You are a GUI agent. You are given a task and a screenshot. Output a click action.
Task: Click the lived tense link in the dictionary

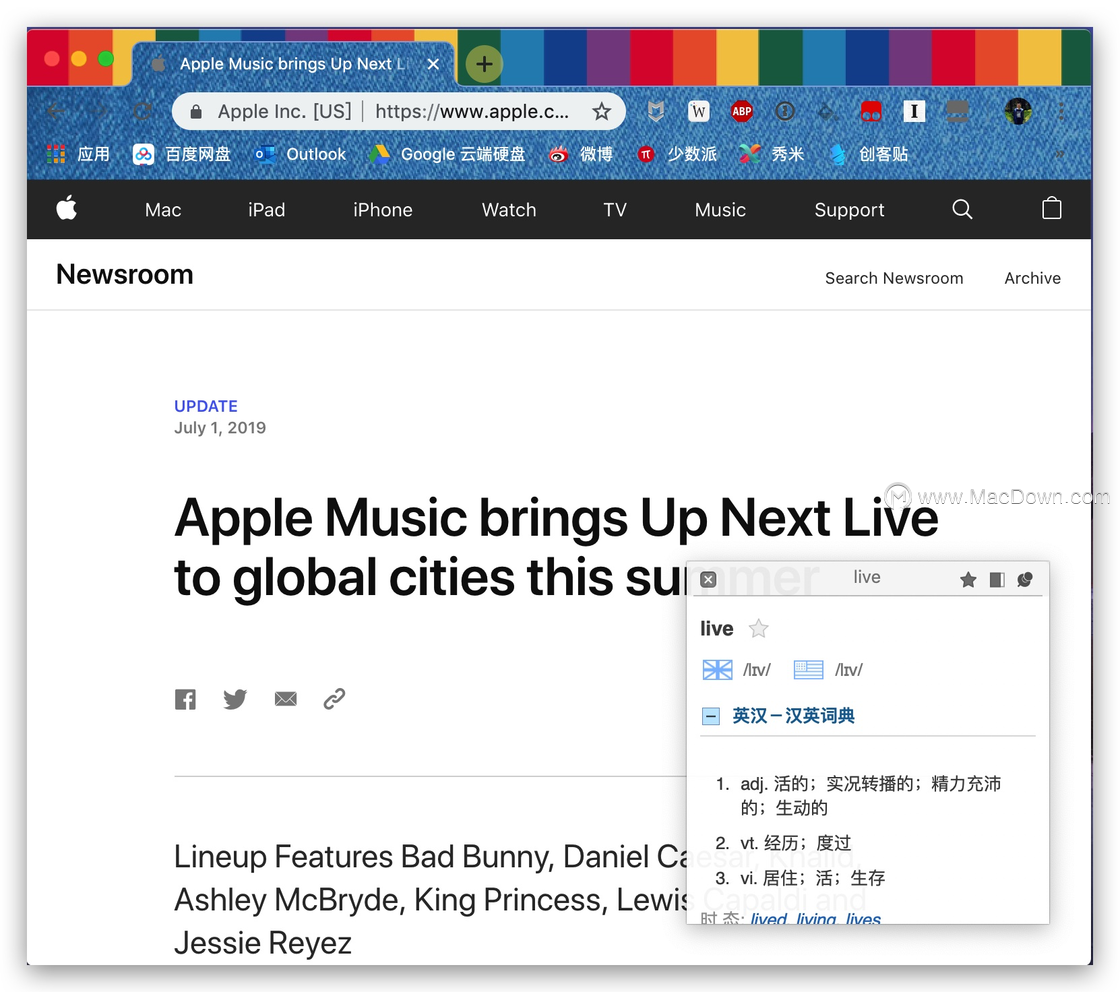pos(769,918)
